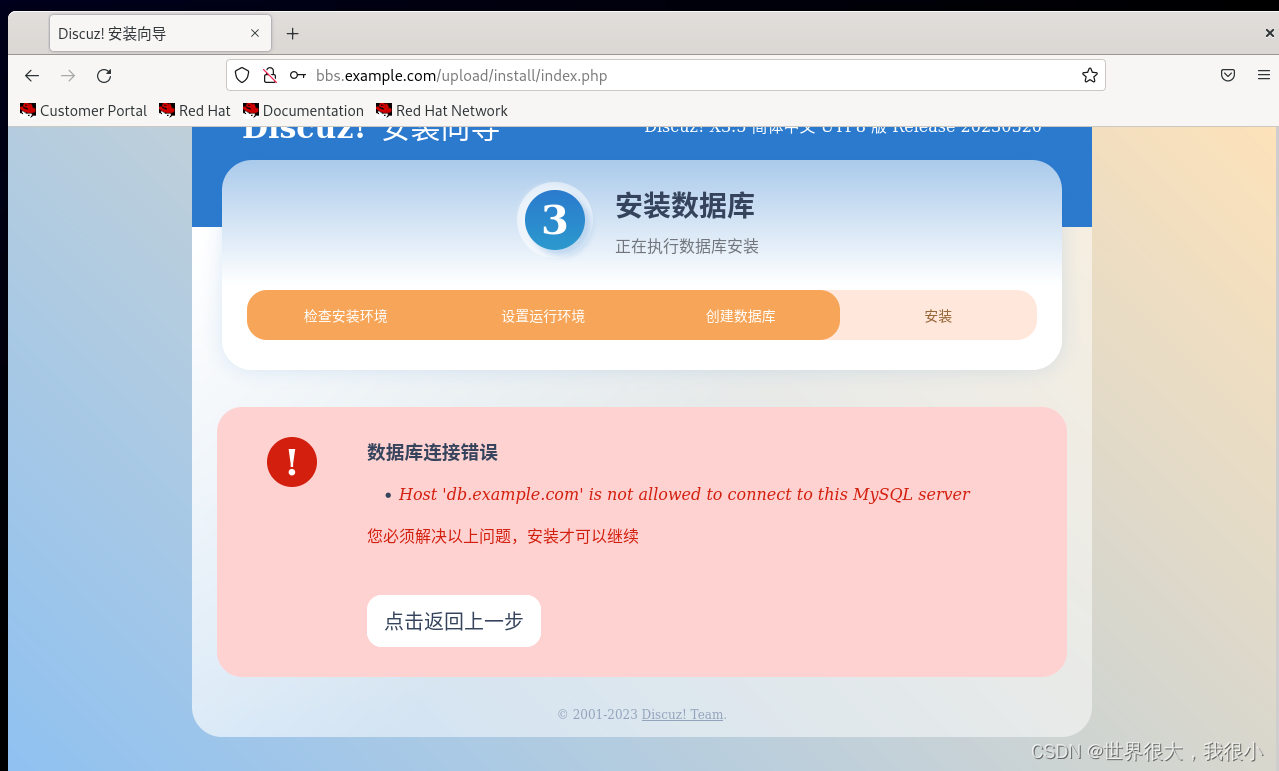Click the Red Hat fedora icon beside Documentation

tap(252, 110)
